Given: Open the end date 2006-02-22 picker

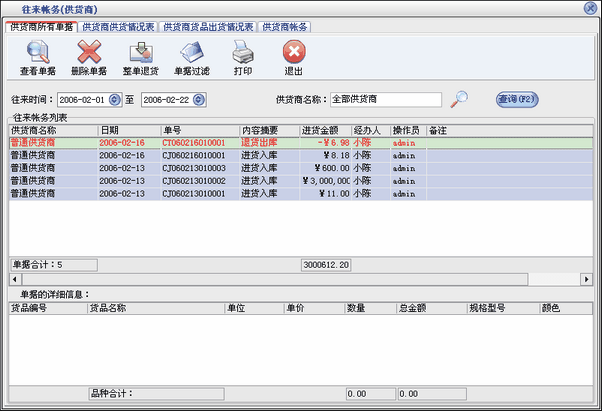Looking at the screenshot, I should (200, 100).
